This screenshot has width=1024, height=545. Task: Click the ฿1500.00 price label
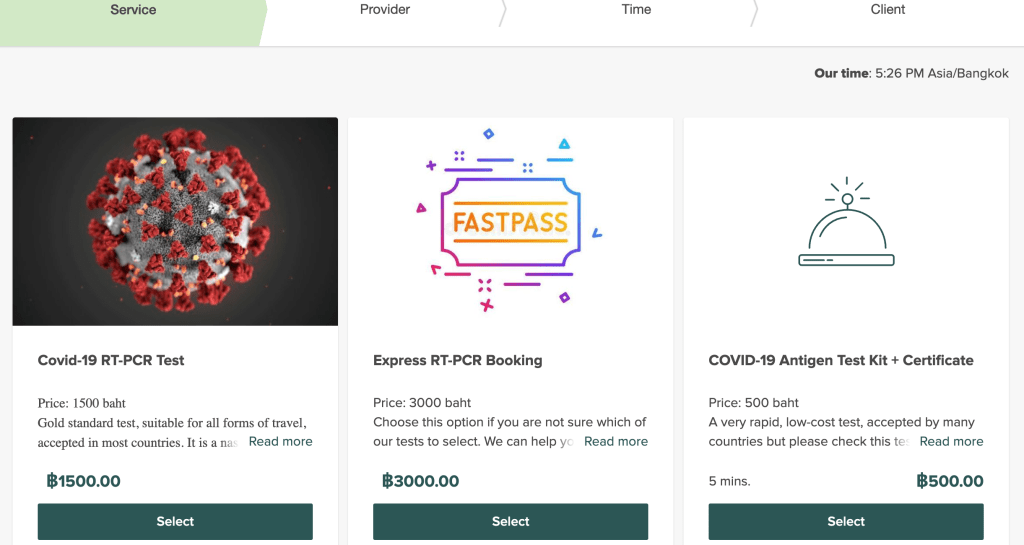[83, 481]
